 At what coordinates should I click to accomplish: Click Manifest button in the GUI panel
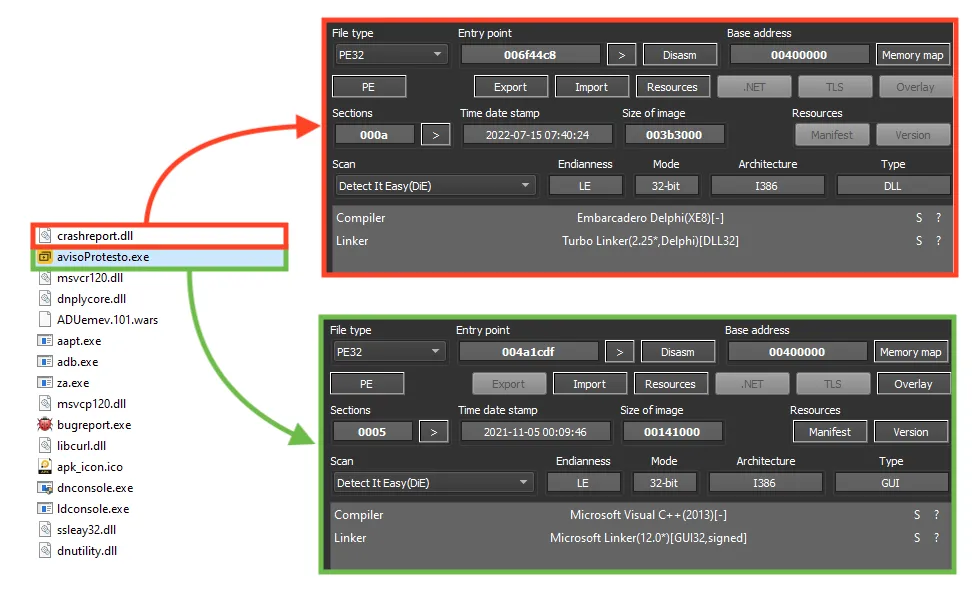pyautogui.click(x=830, y=432)
